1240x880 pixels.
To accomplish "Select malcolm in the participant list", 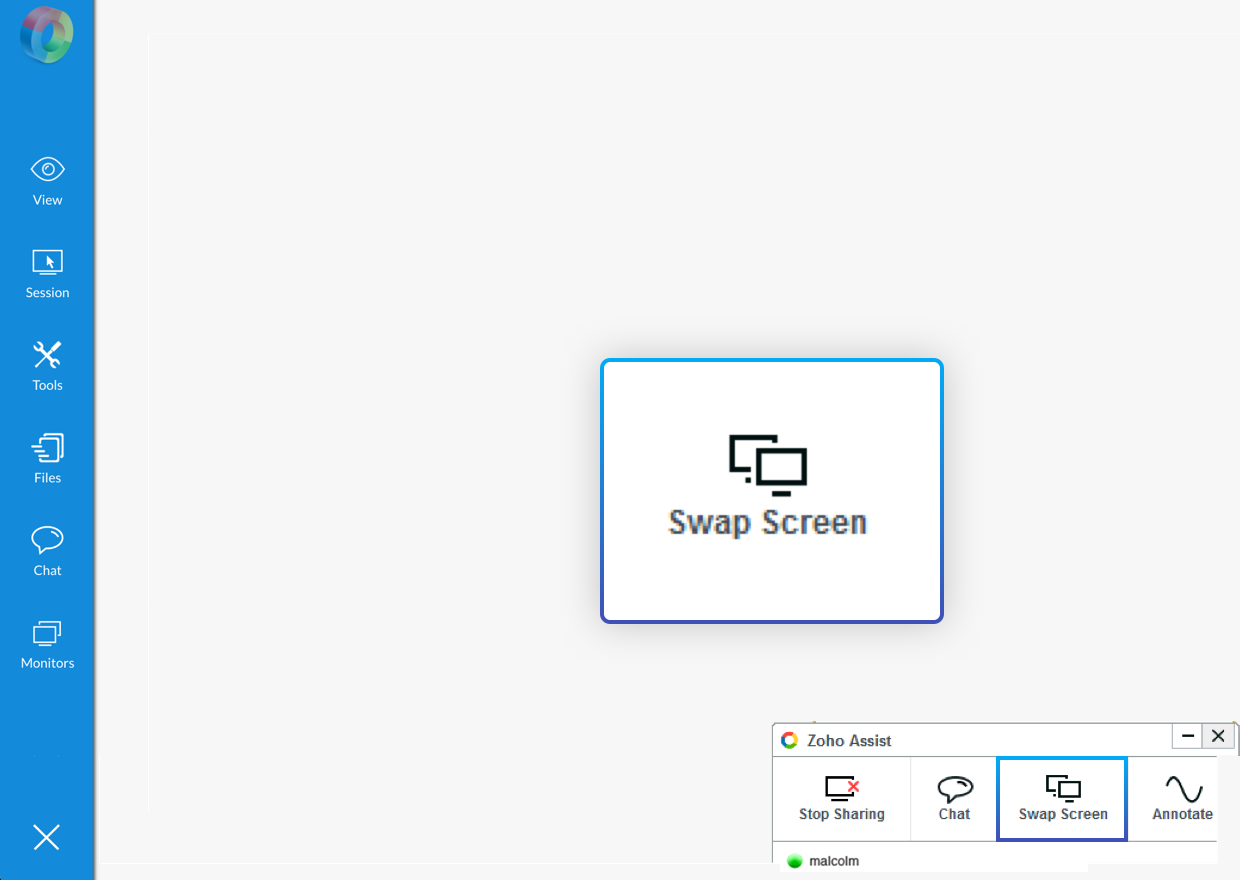I will tap(836, 861).
